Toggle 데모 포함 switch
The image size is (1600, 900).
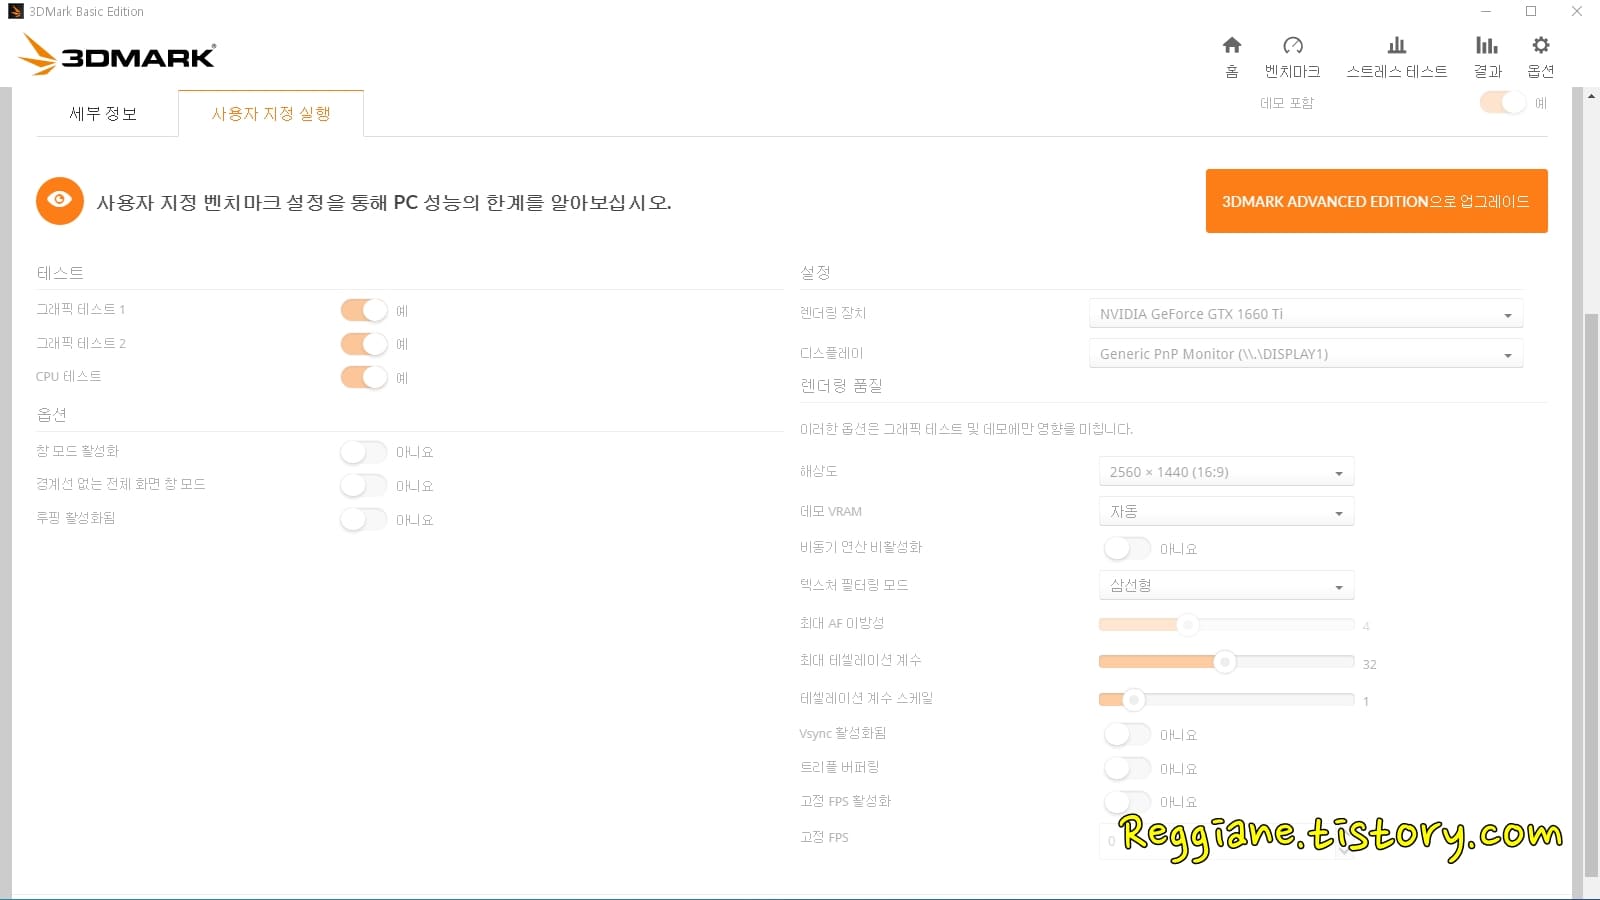click(x=1503, y=102)
